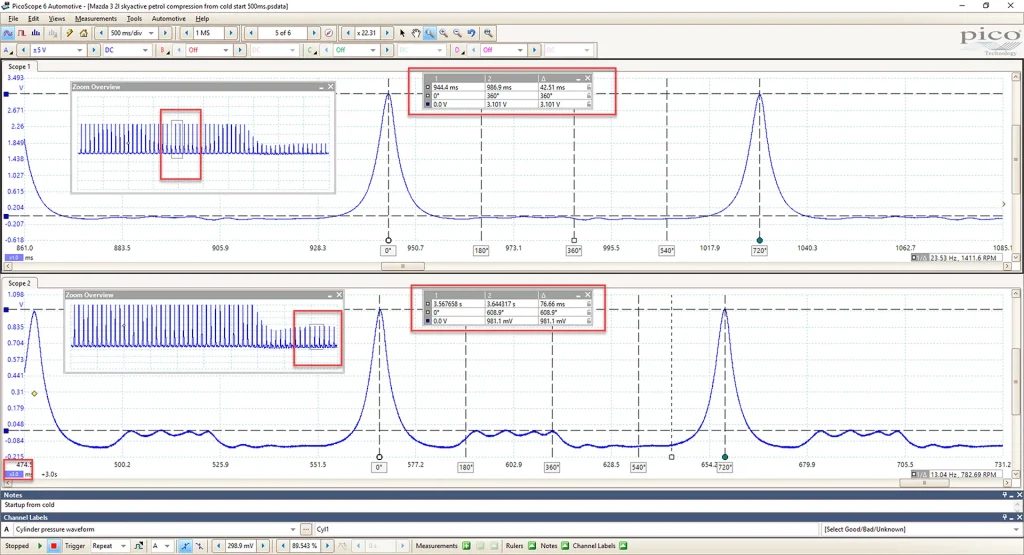
Task: Click Scope 2 0° ruler handle
Action: [x=379, y=457]
